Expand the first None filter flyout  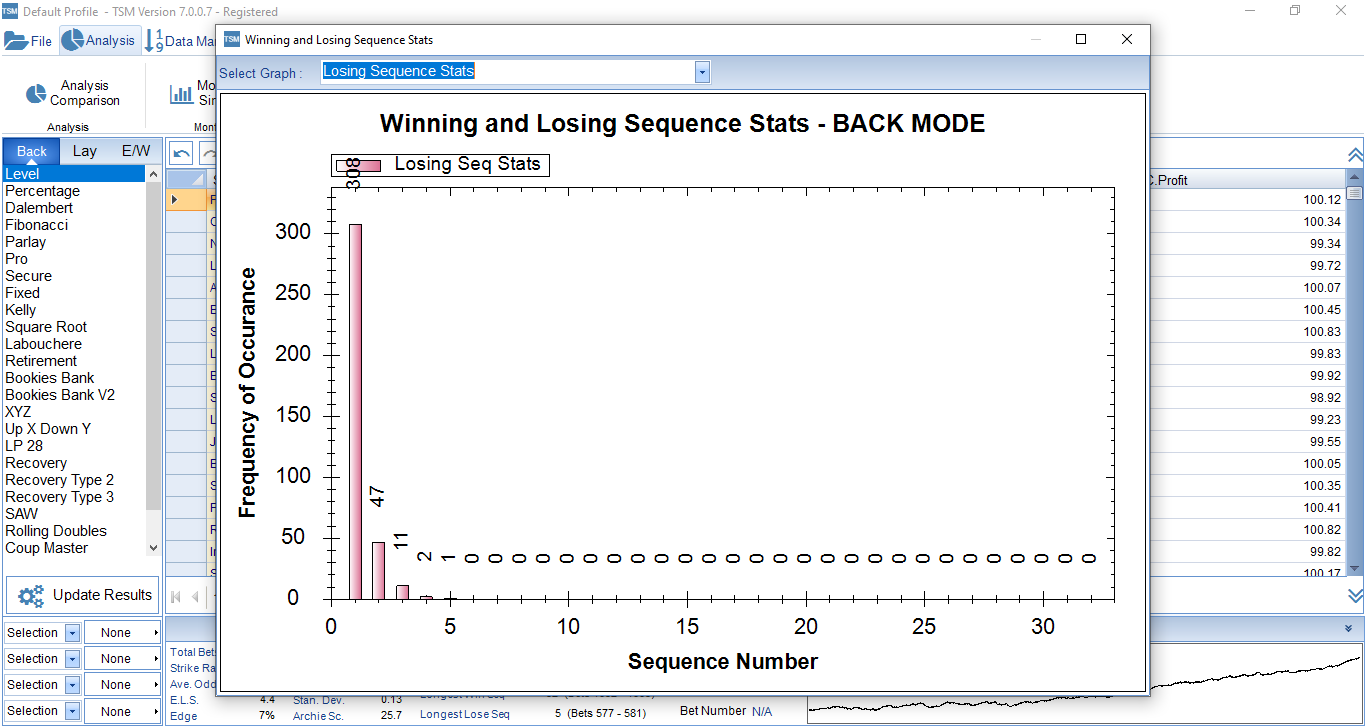(155, 633)
